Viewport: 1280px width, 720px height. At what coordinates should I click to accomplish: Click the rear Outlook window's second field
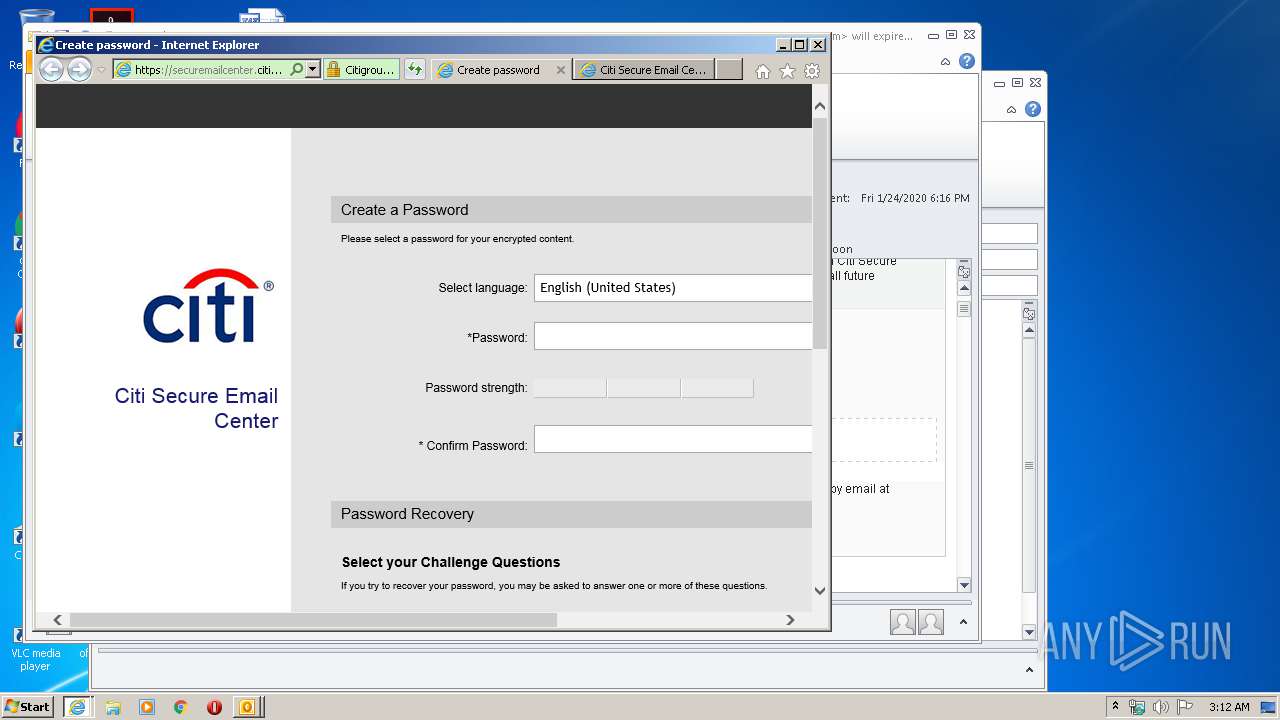click(x=1009, y=260)
